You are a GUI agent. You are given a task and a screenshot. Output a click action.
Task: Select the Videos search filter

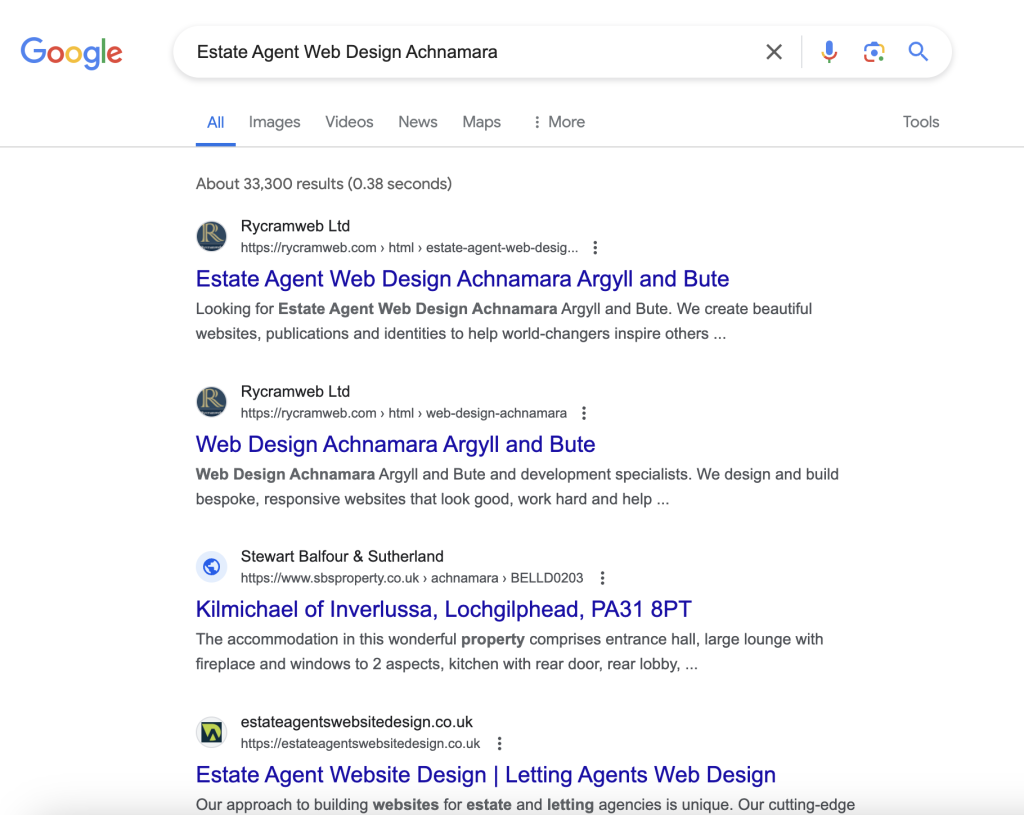tap(349, 121)
